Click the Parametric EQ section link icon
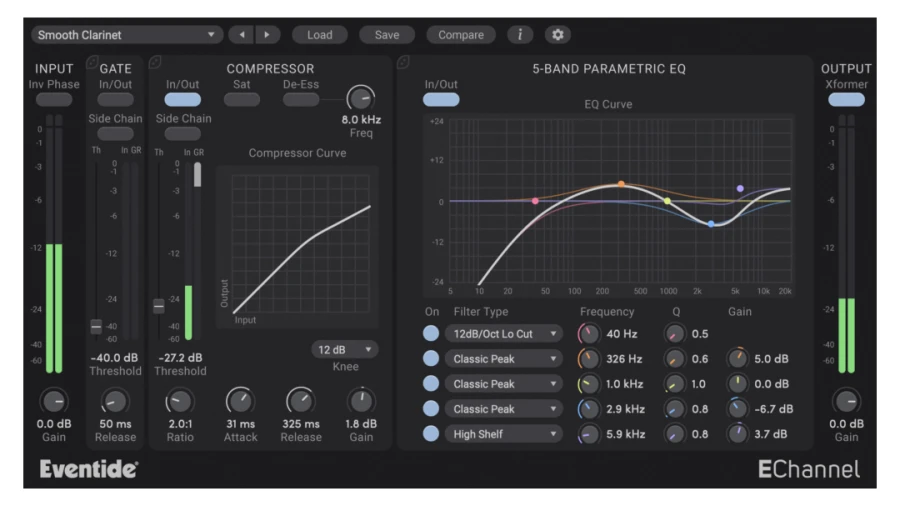 pos(403,62)
